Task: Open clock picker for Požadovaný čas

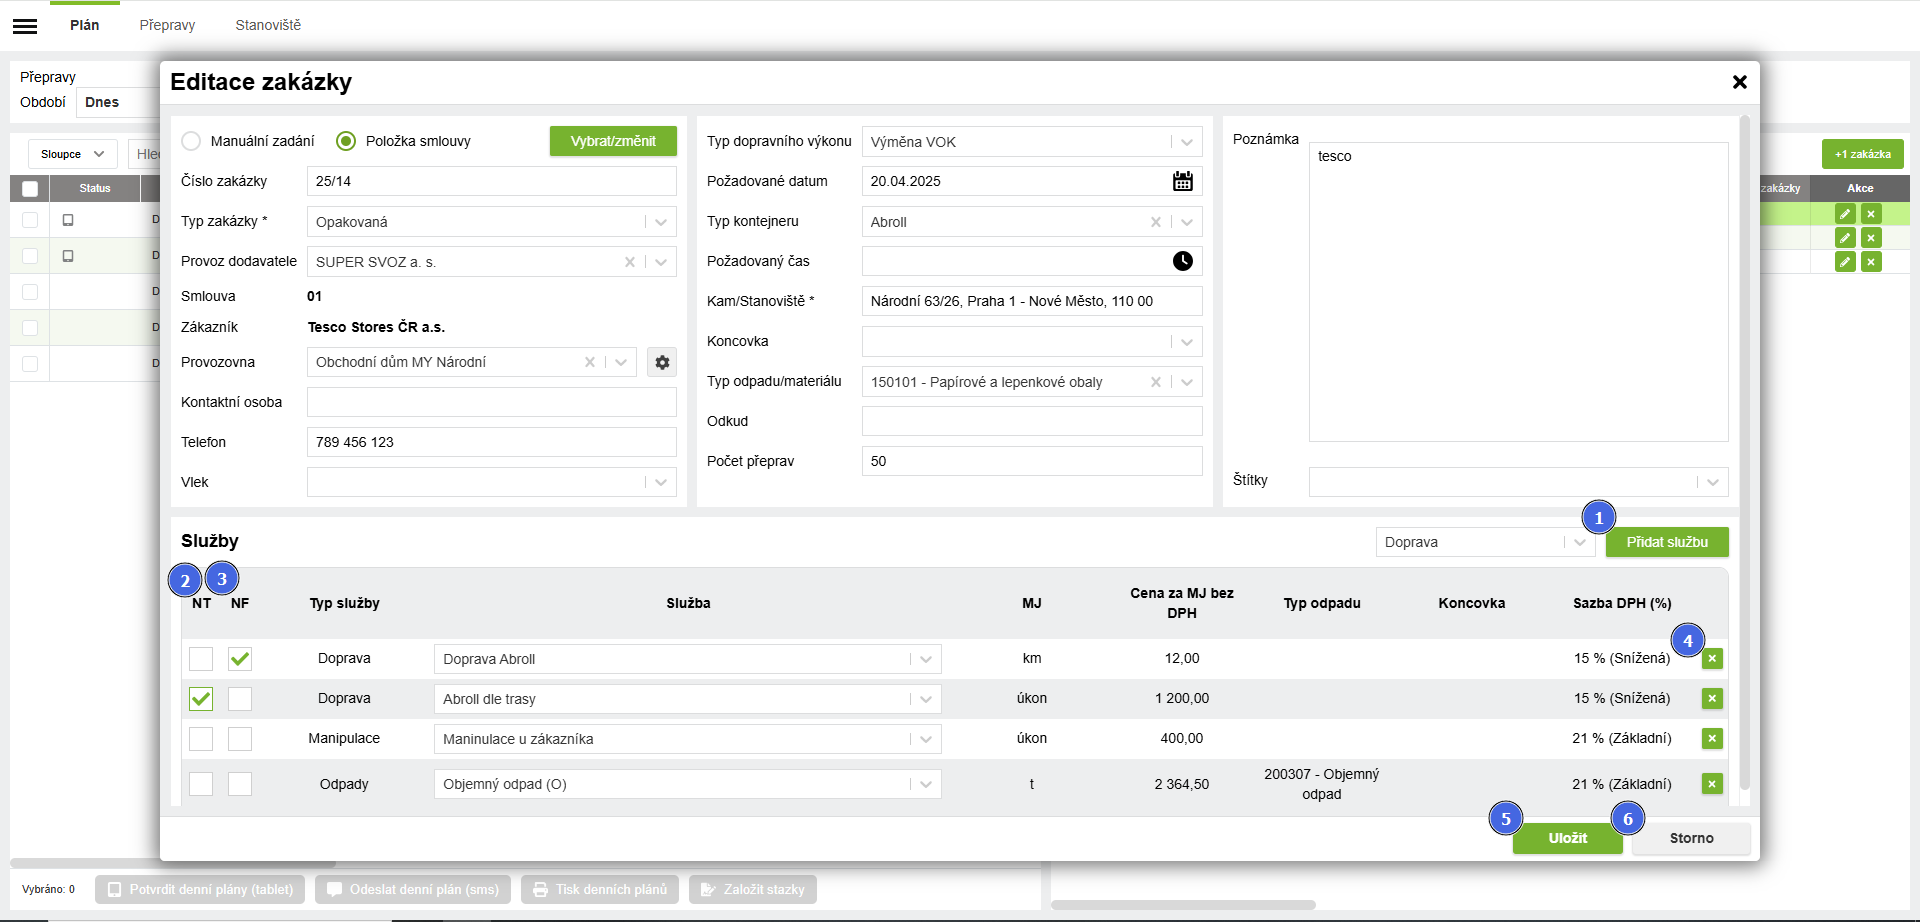Action: coord(1182,261)
